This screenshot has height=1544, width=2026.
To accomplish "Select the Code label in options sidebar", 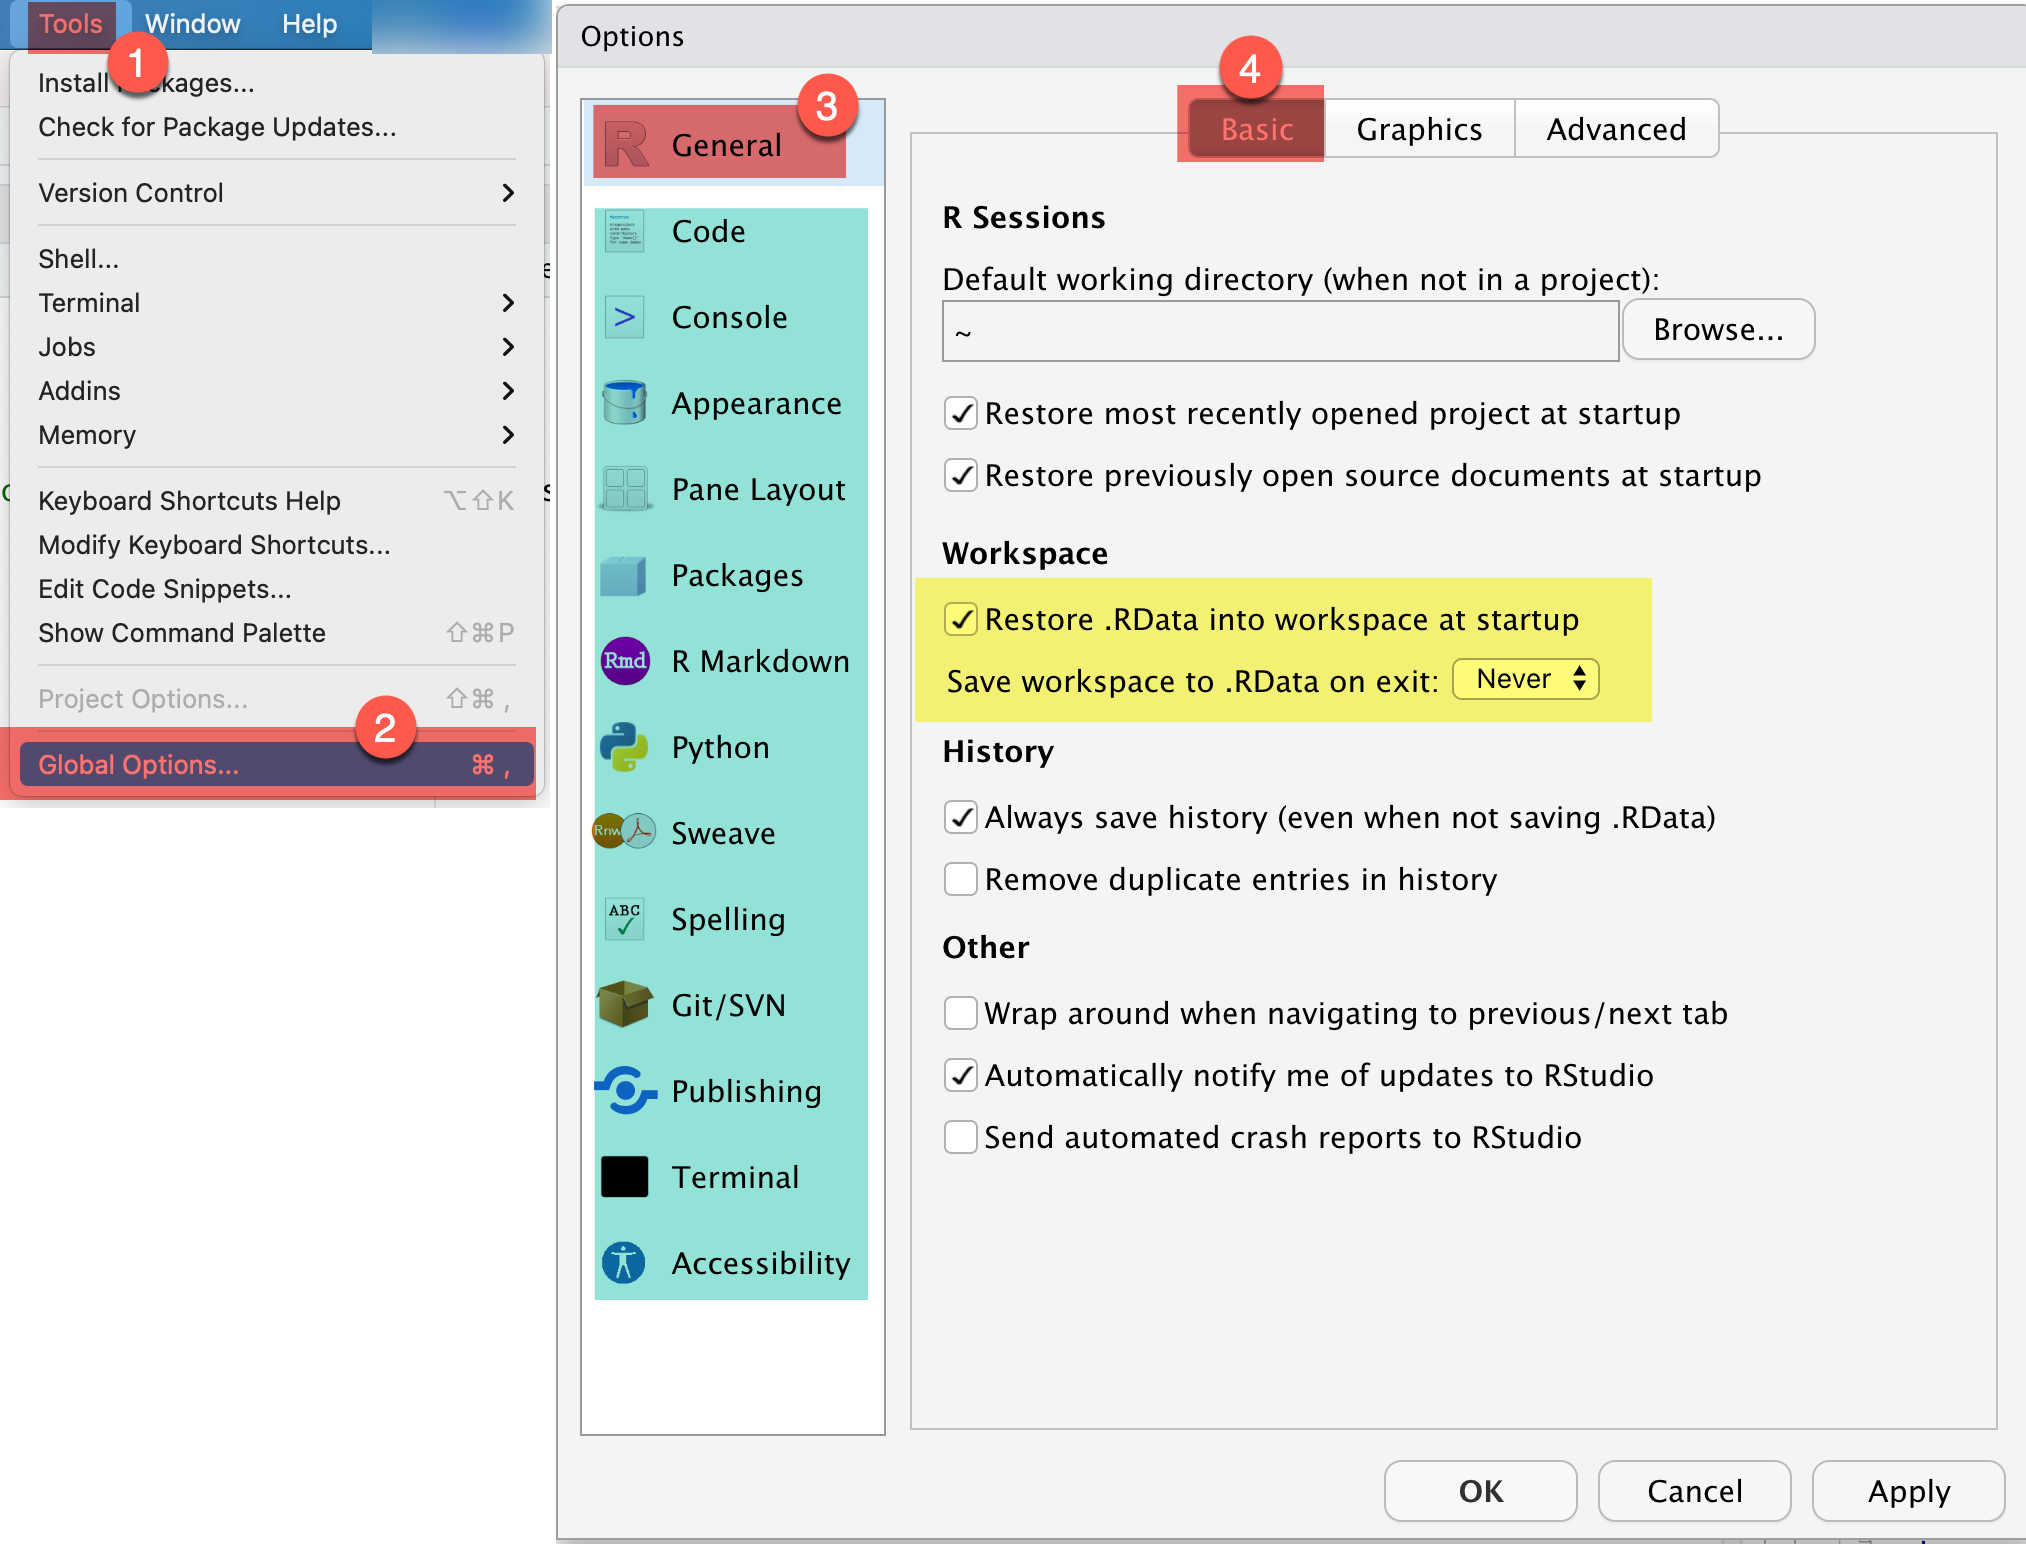I will (x=708, y=231).
